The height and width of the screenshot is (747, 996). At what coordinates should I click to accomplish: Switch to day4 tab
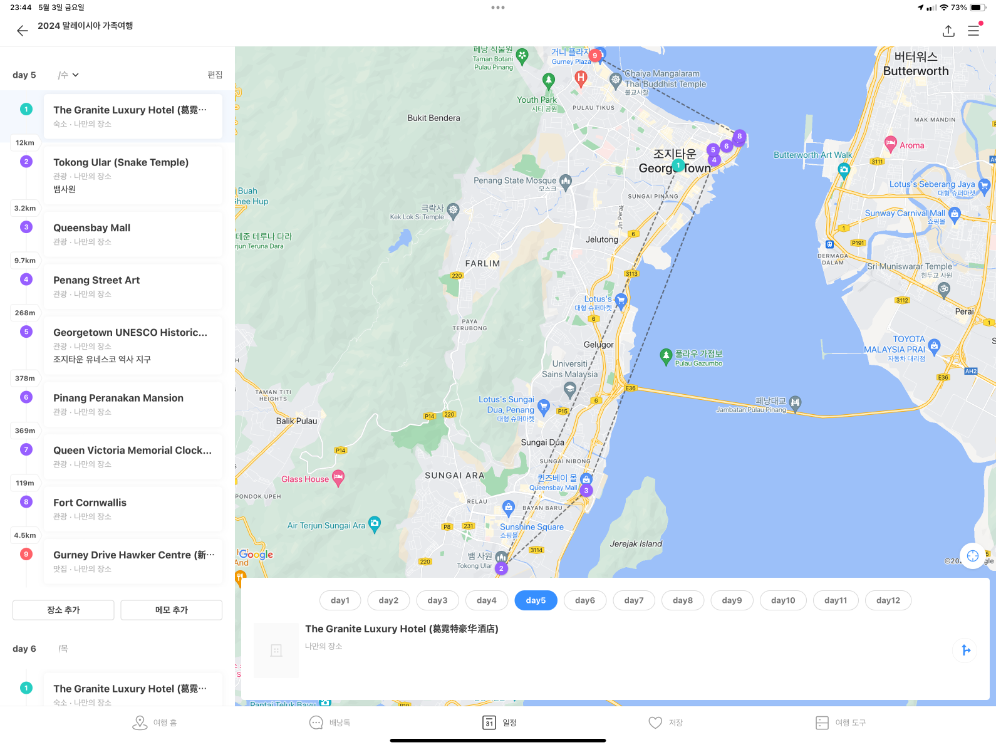(x=487, y=600)
